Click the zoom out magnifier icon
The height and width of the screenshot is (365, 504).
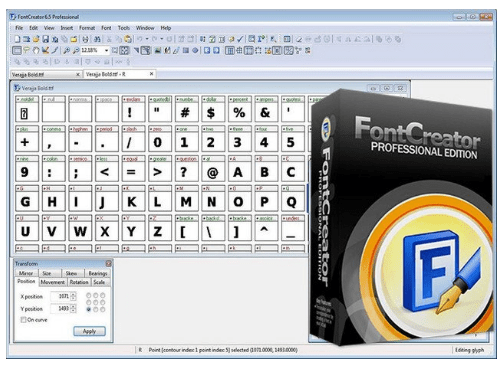tap(76, 50)
